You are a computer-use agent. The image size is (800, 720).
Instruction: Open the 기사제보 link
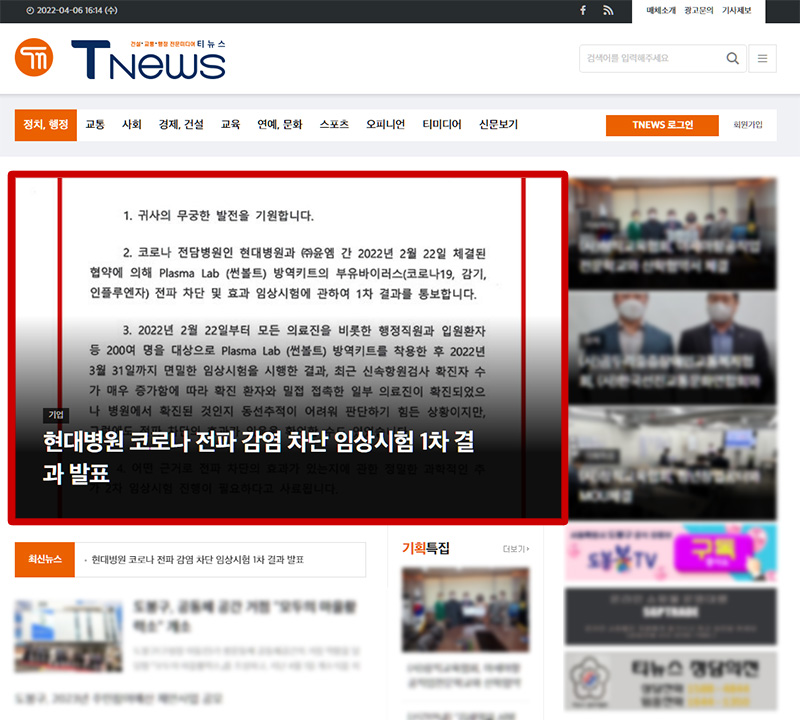(743, 10)
